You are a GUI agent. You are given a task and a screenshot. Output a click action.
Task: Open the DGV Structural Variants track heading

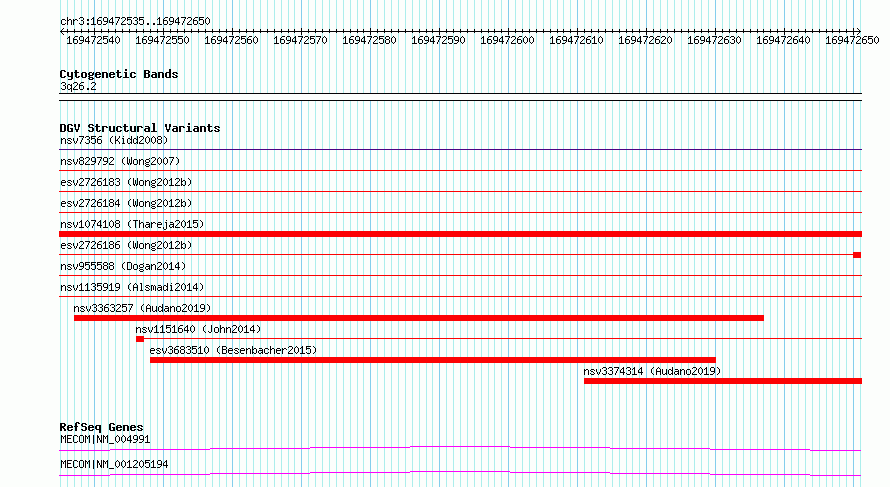(x=140, y=128)
